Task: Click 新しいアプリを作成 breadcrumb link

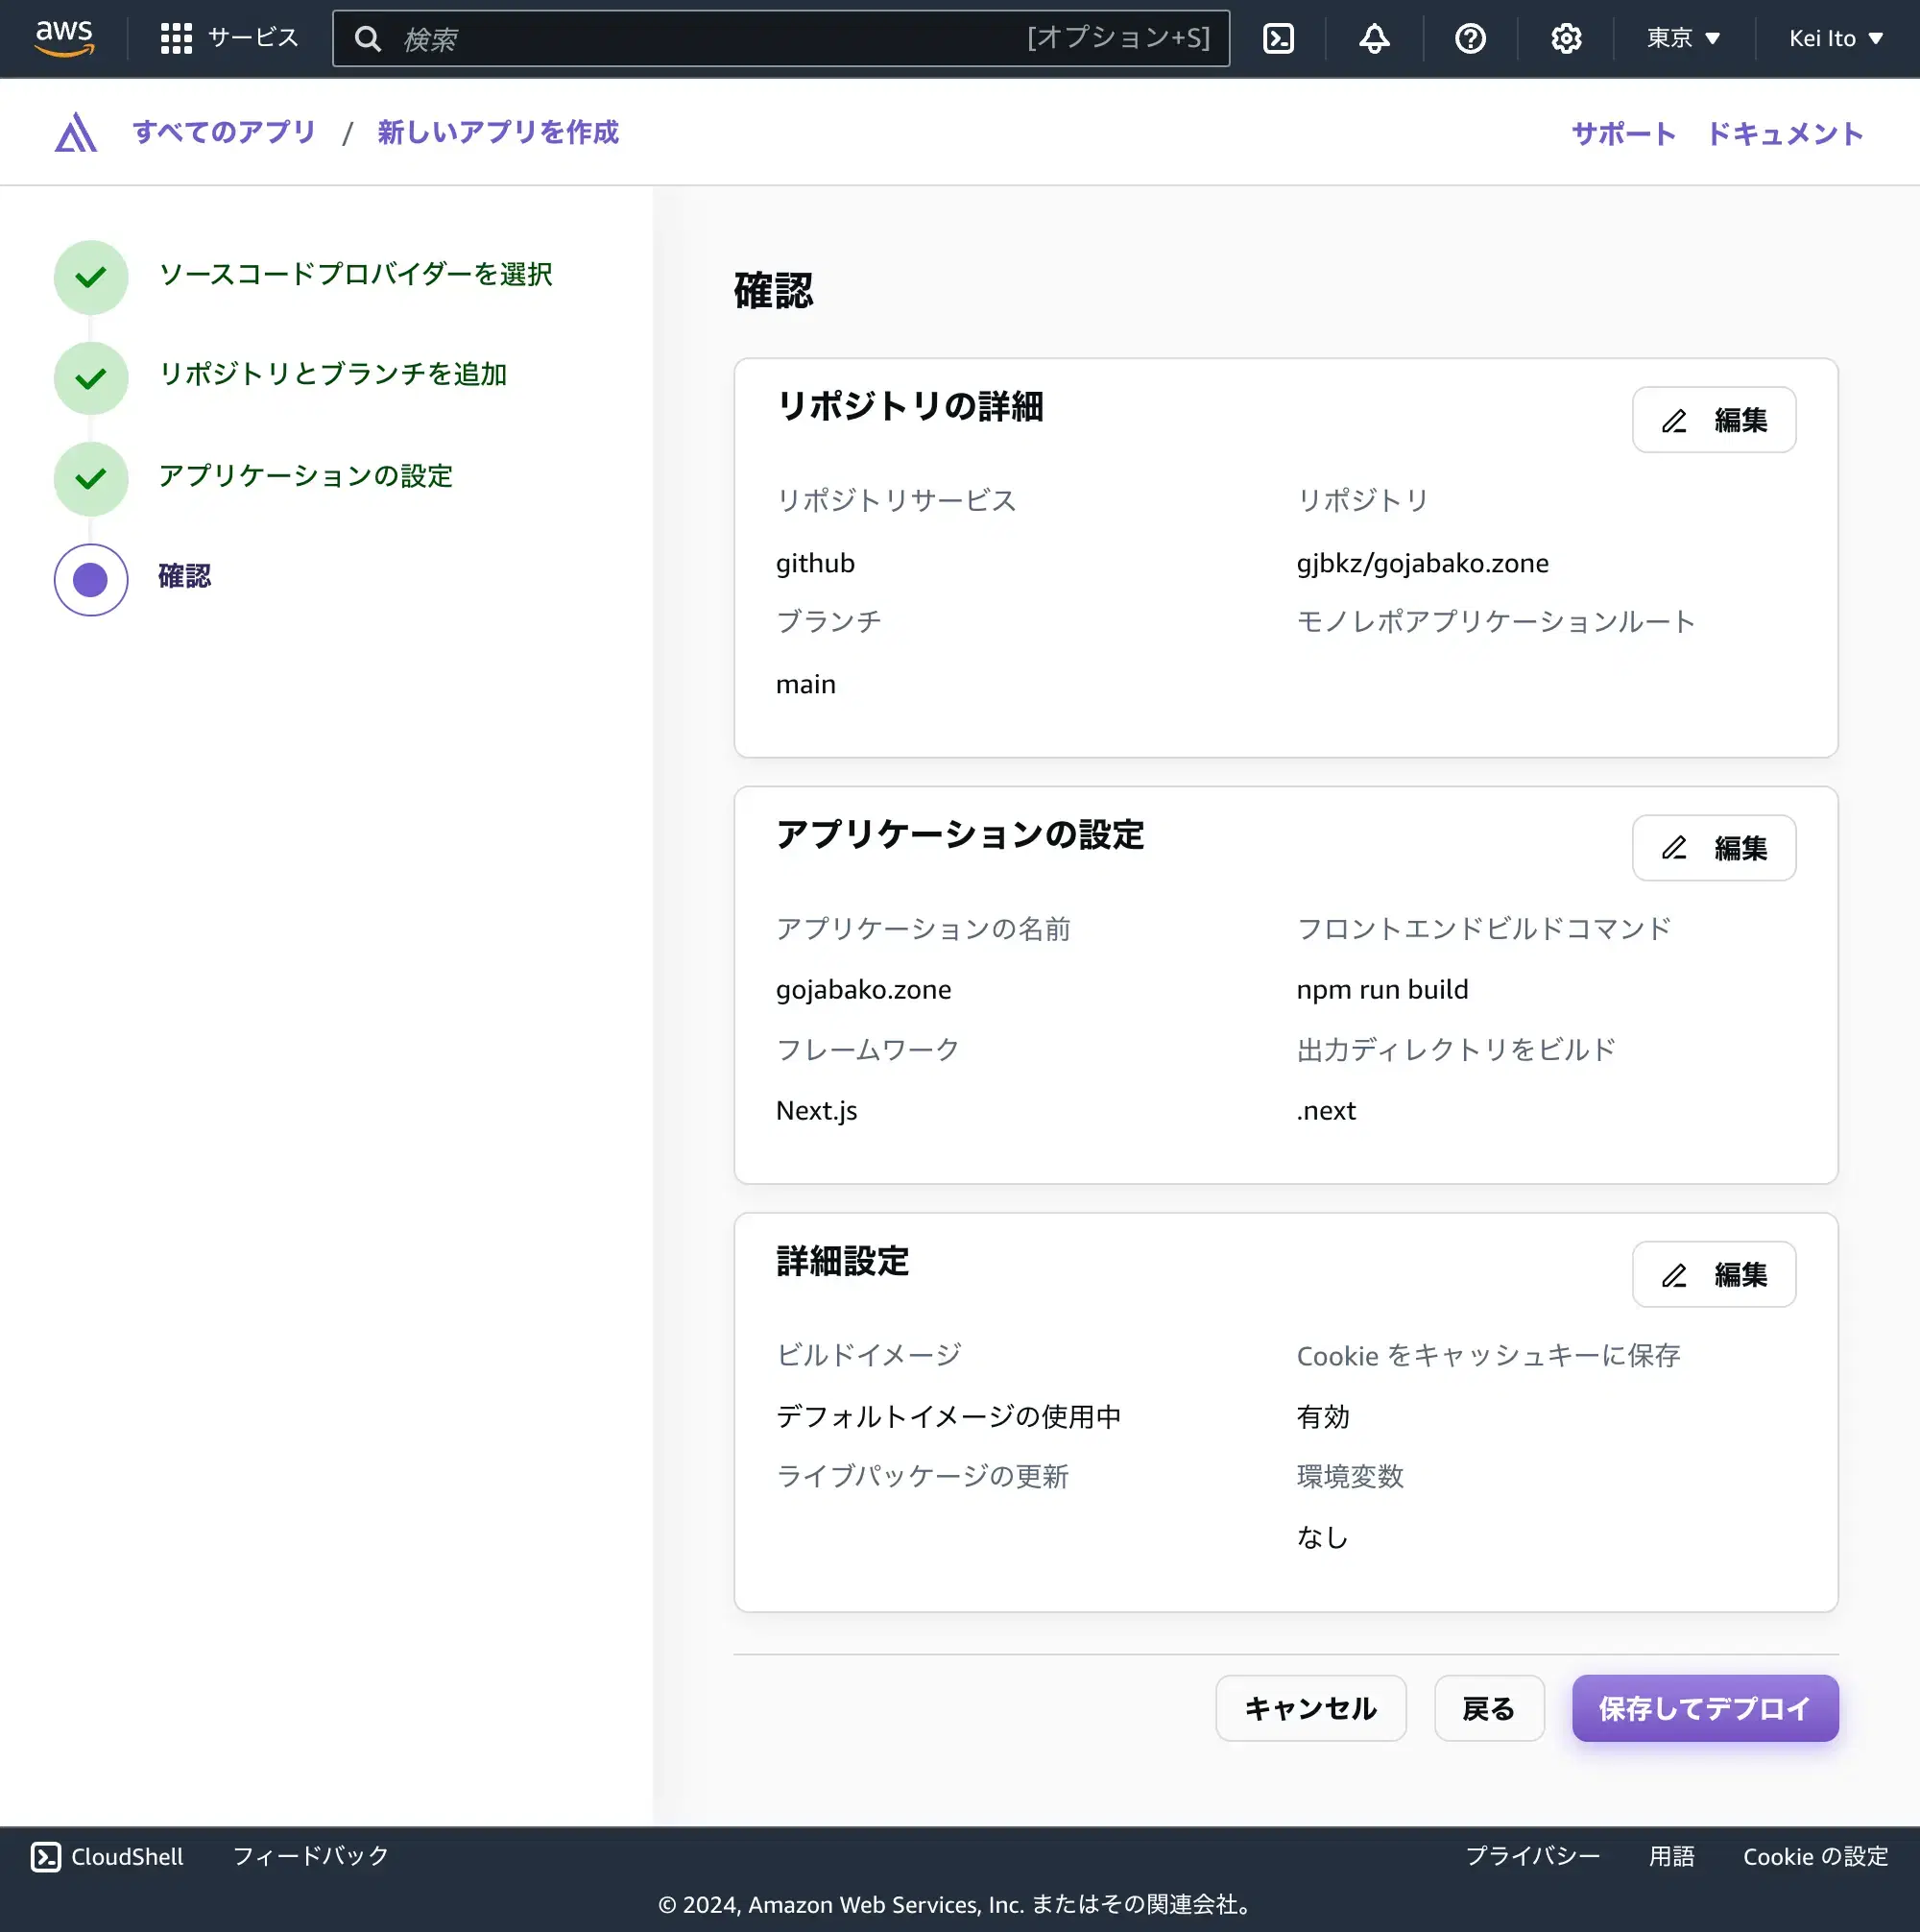Action: pos(498,132)
